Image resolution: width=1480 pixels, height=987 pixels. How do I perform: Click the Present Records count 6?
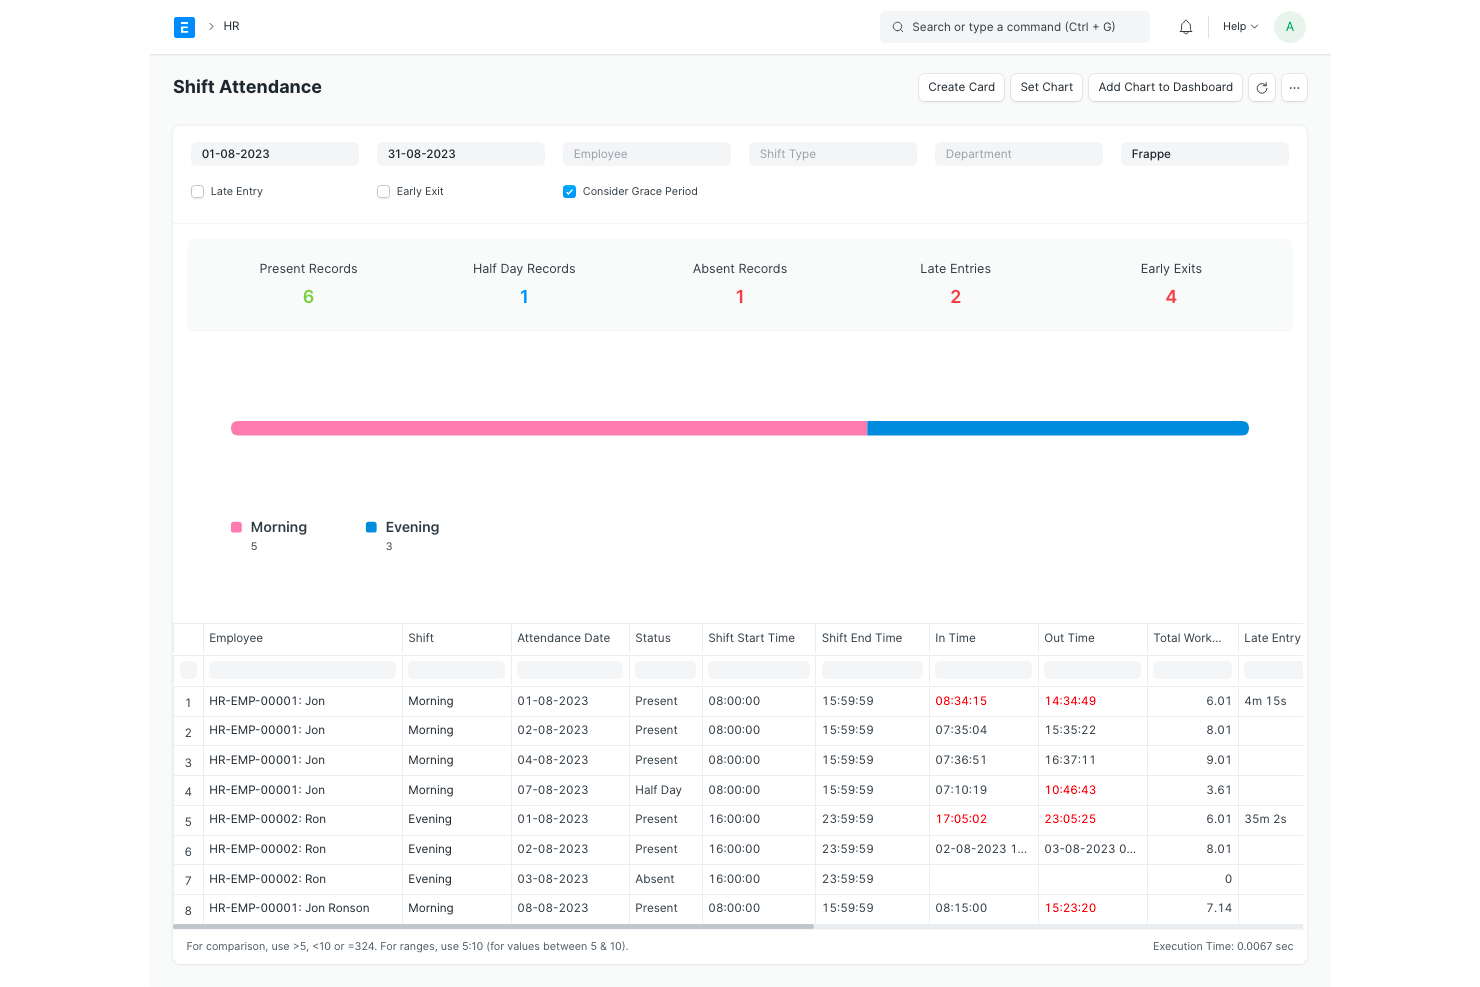308,297
